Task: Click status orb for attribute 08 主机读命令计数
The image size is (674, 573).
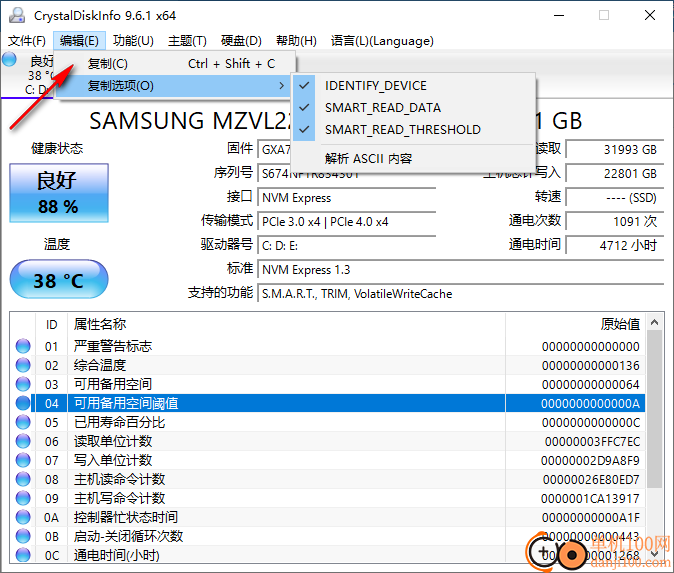Action: point(23,479)
